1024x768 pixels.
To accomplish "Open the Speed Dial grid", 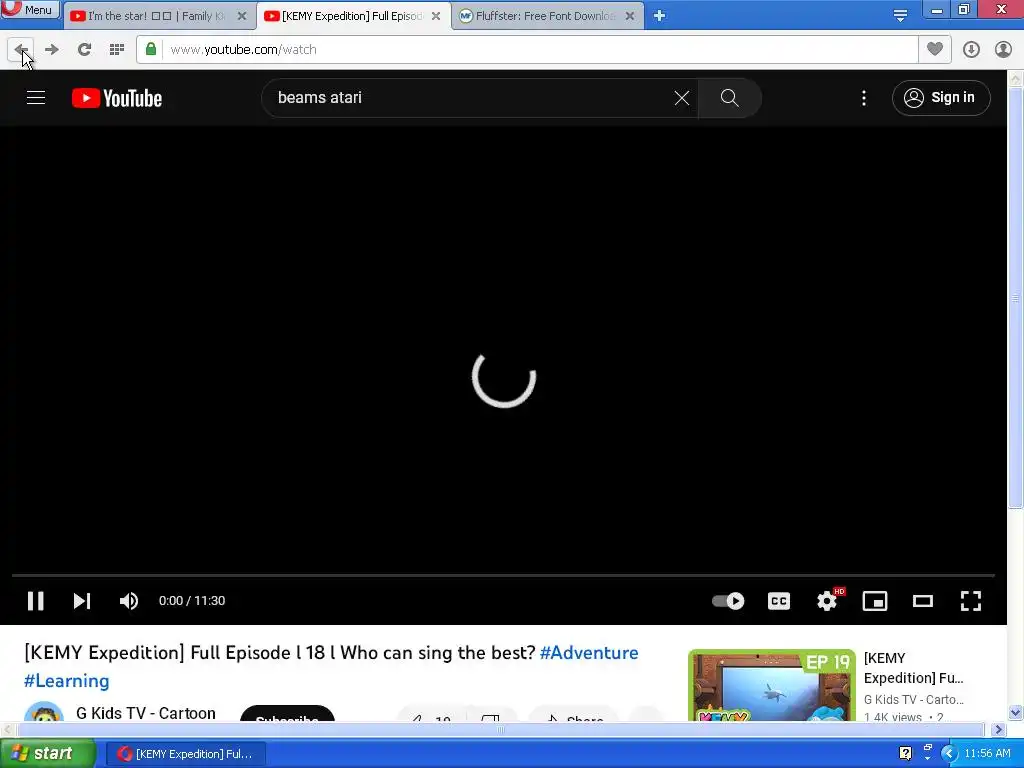I will tap(117, 50).
